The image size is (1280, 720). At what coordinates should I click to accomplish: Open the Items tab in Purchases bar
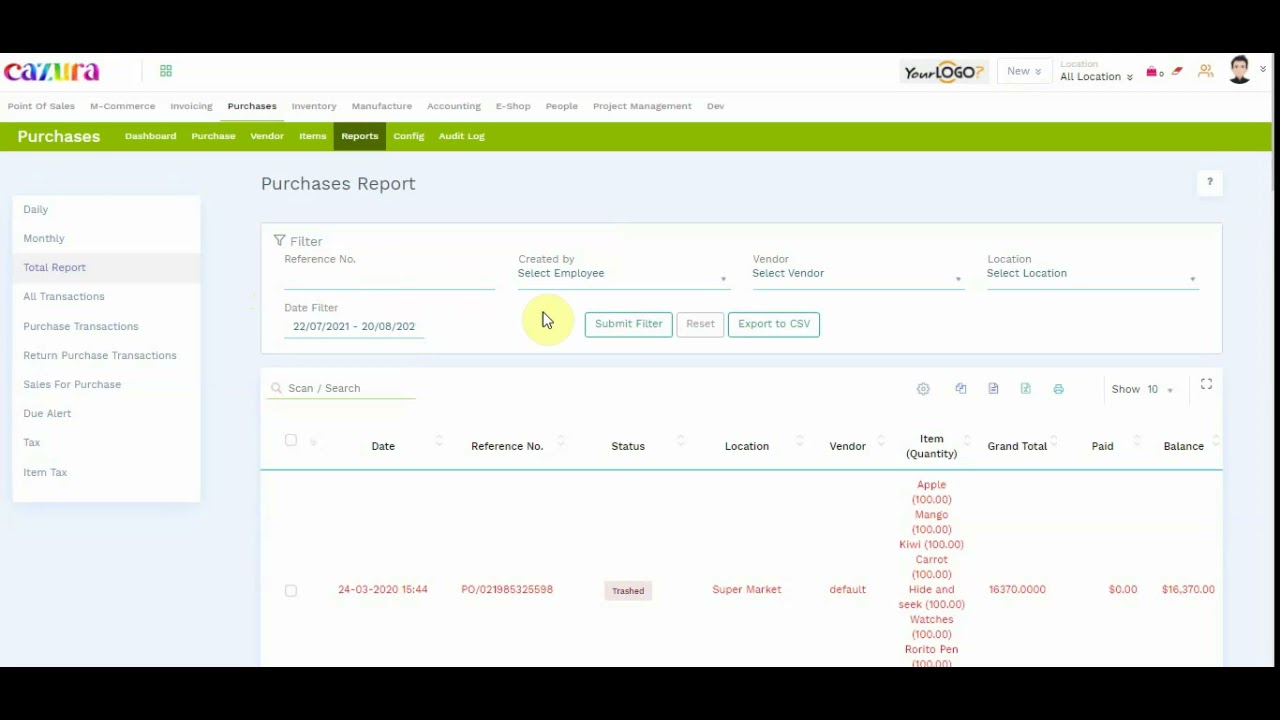313,136
